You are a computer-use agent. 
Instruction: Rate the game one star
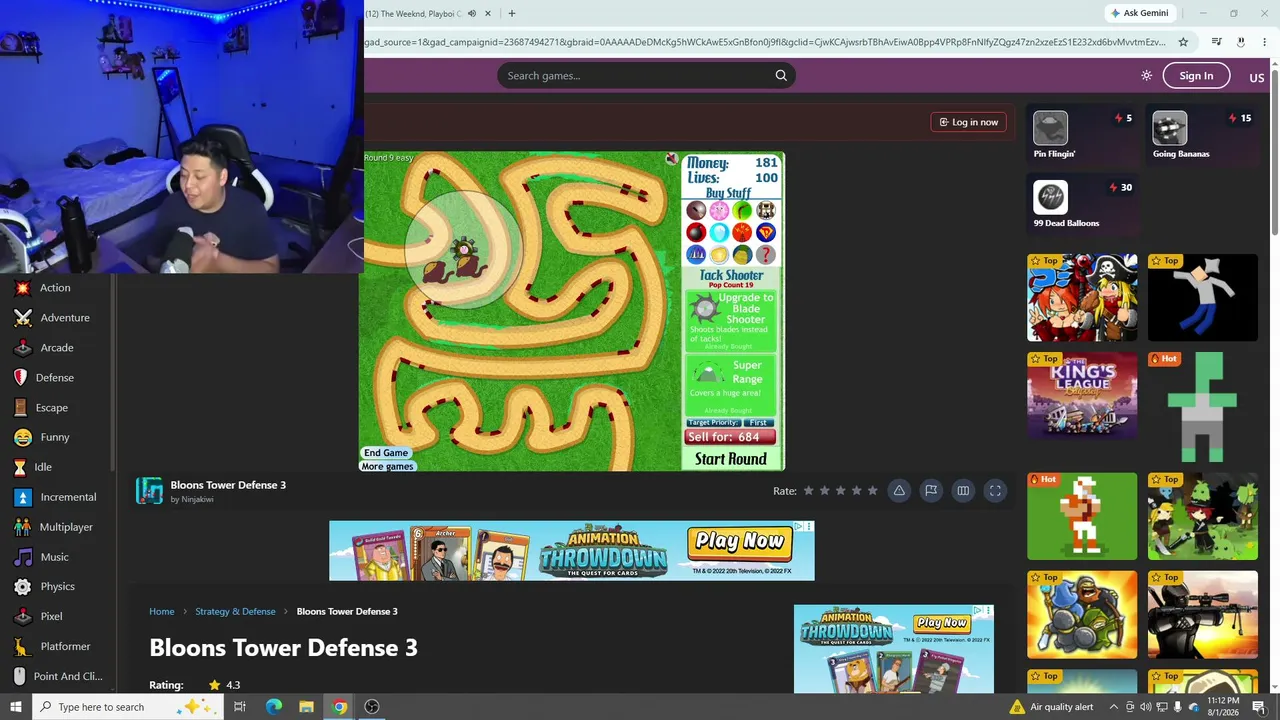(808, 490)
